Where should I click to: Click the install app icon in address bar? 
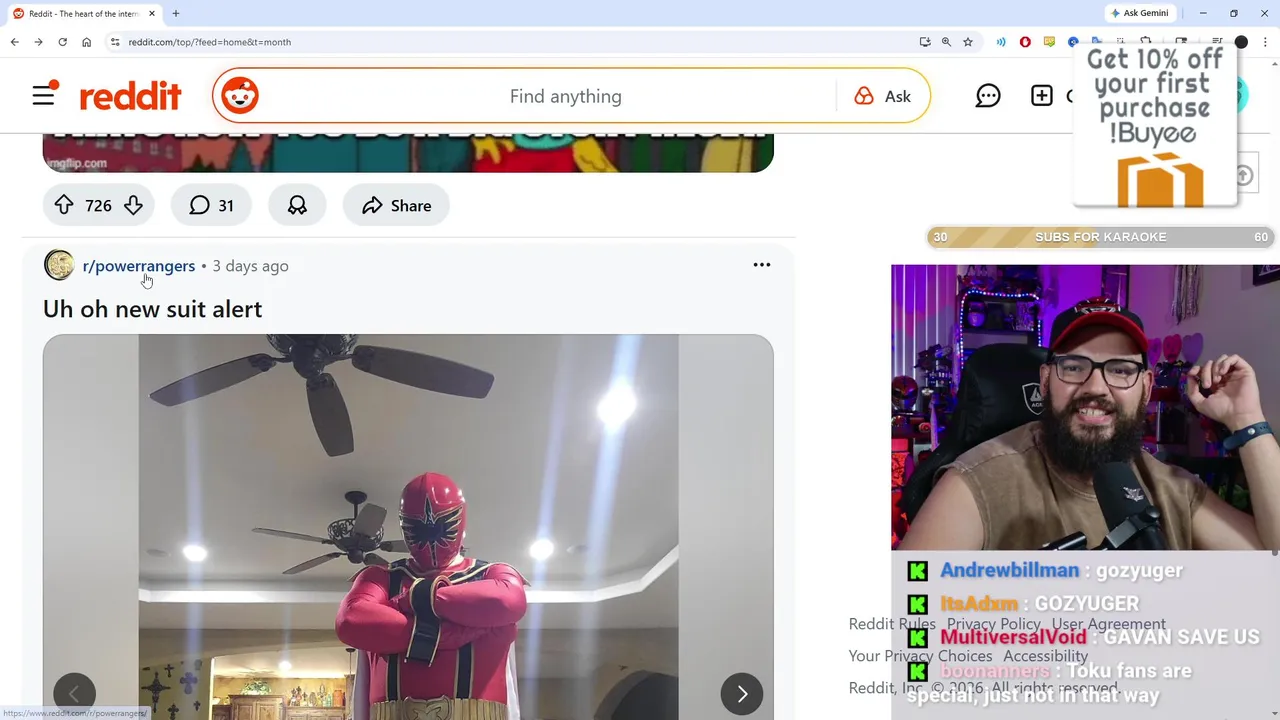pos(925,42)
